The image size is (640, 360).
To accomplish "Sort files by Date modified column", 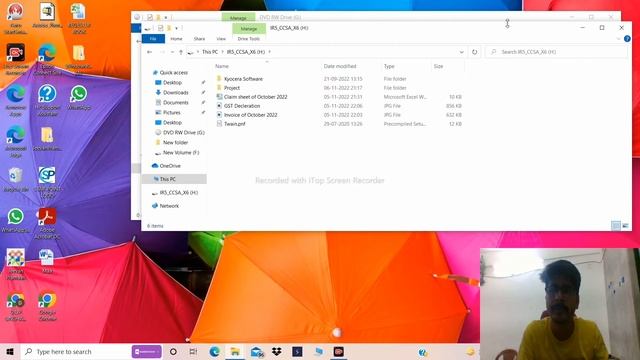I will (340, 66).
